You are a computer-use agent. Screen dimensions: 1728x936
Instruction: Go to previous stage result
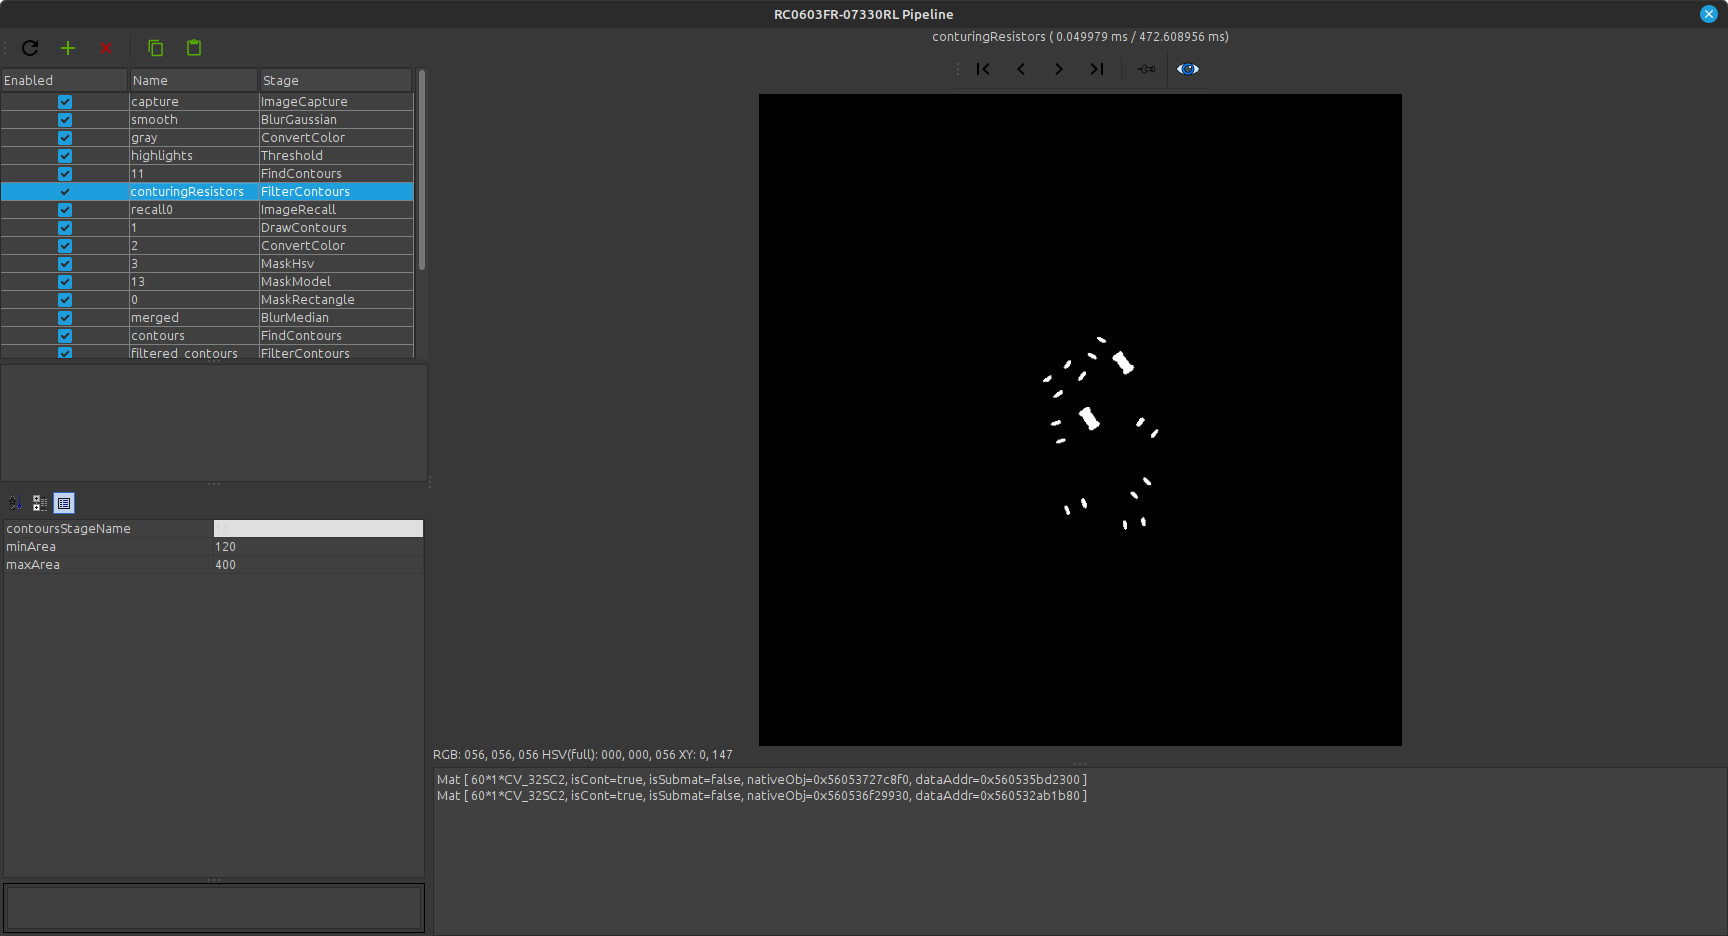click(1021, 69)
